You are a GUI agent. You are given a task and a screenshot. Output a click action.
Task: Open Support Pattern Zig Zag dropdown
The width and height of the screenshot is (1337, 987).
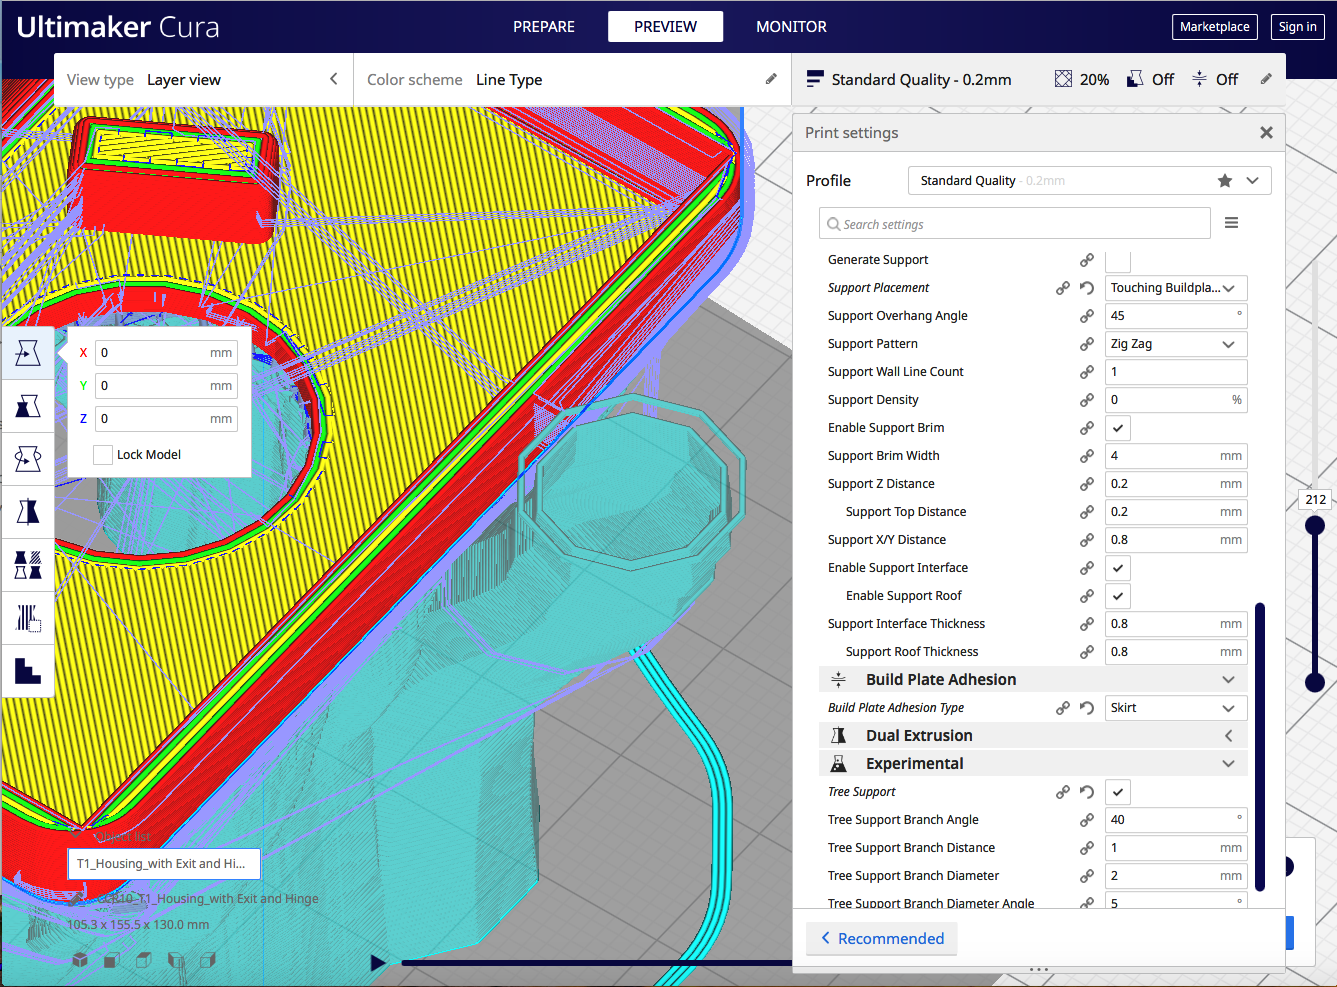(x=1176, y=344)
